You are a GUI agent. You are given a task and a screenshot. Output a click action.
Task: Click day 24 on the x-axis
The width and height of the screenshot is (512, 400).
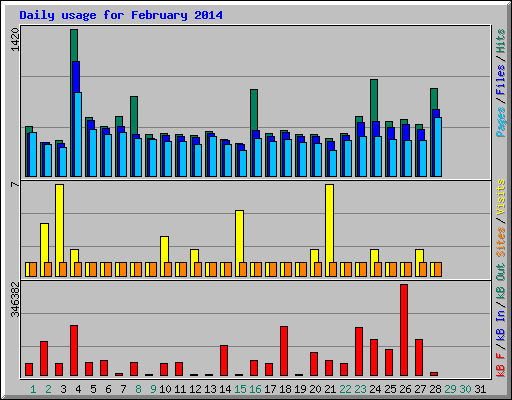(x=375, y=389)
